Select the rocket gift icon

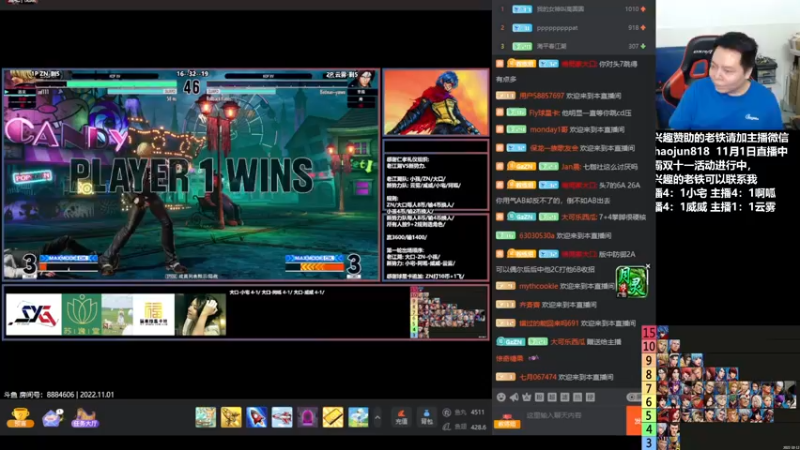pos(257,417)
